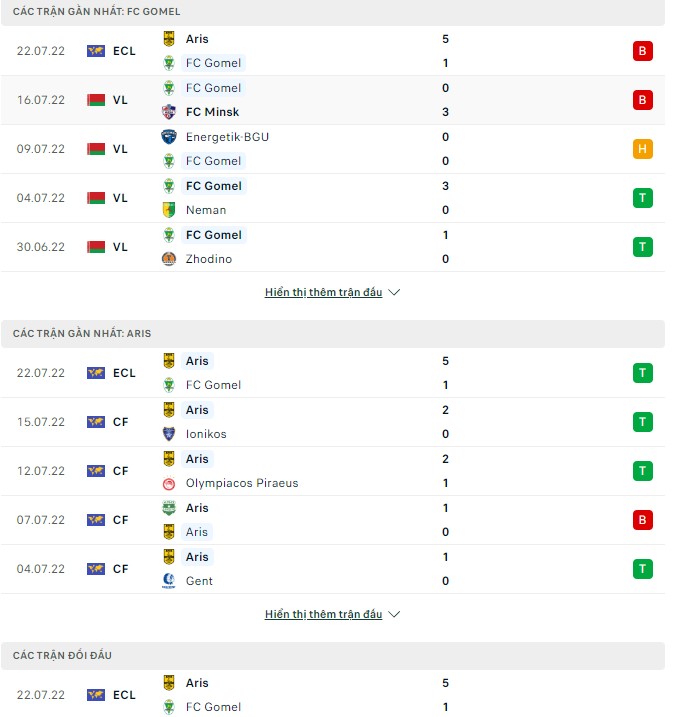
Task: Show more matches link under FC Gomel section
Action: click(323, 293)
